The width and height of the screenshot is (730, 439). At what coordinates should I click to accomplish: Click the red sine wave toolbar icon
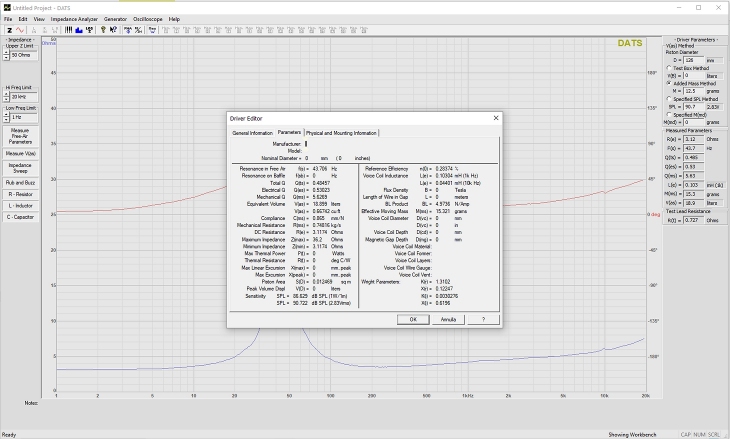[20, 30]
